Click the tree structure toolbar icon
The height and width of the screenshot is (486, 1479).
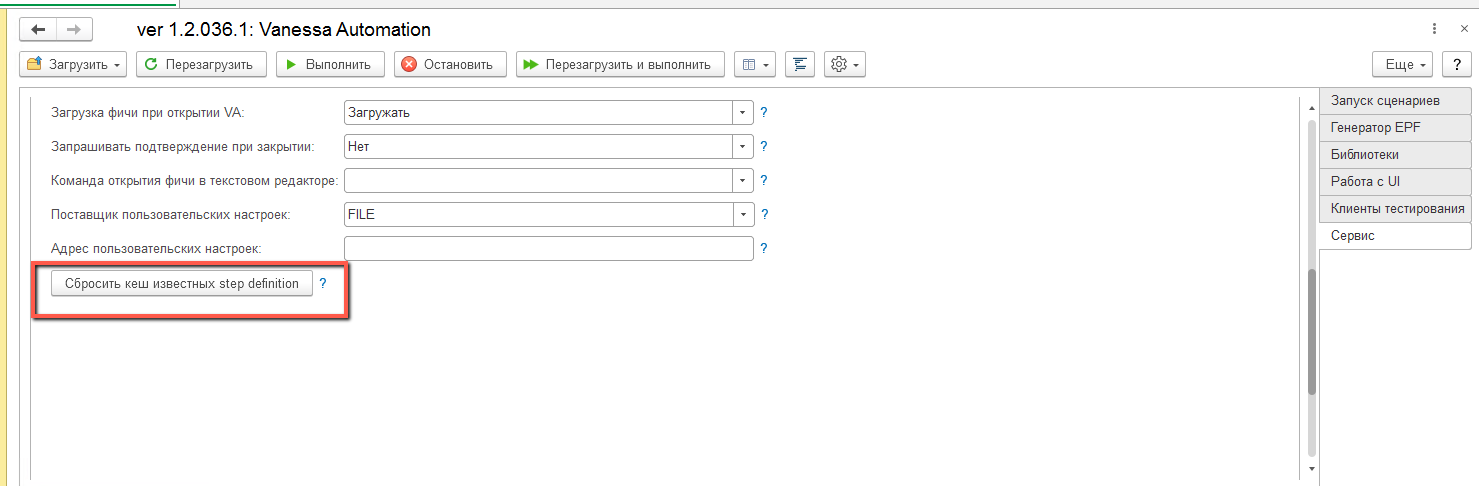pos(800,64)
